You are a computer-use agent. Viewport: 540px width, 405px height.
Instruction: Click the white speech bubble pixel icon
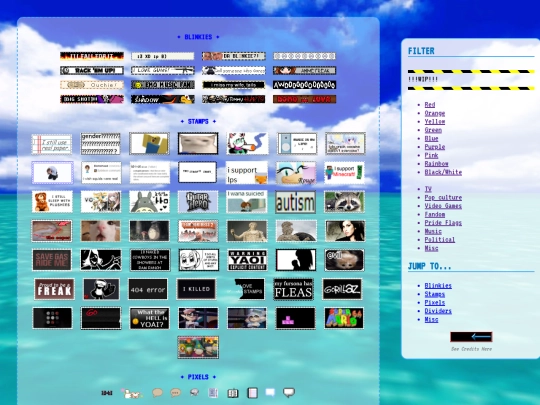tap(289, 392)
